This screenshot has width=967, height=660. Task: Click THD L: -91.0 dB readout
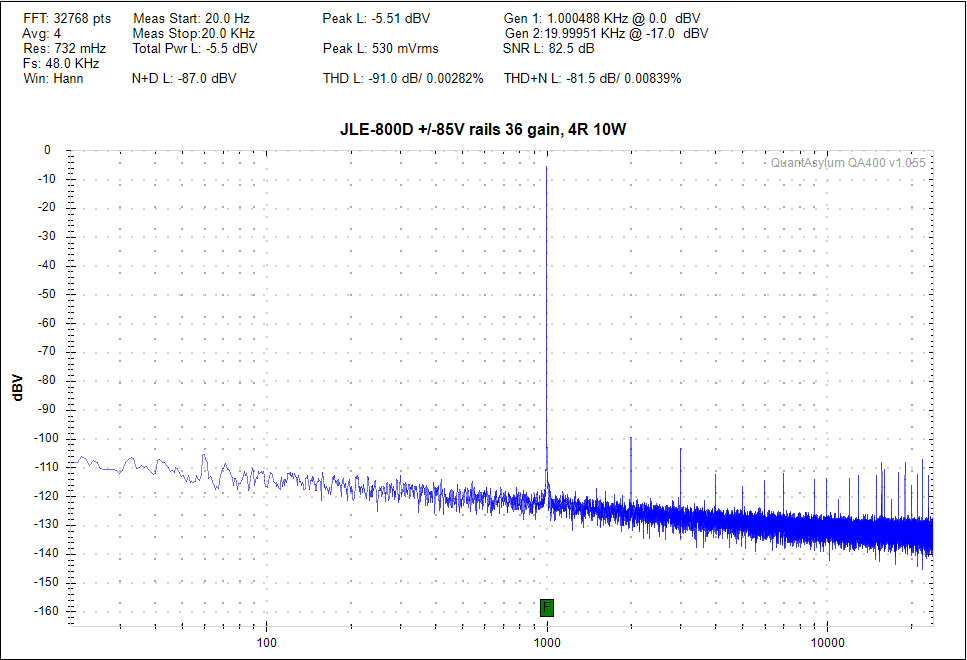(x=403, y=78)
